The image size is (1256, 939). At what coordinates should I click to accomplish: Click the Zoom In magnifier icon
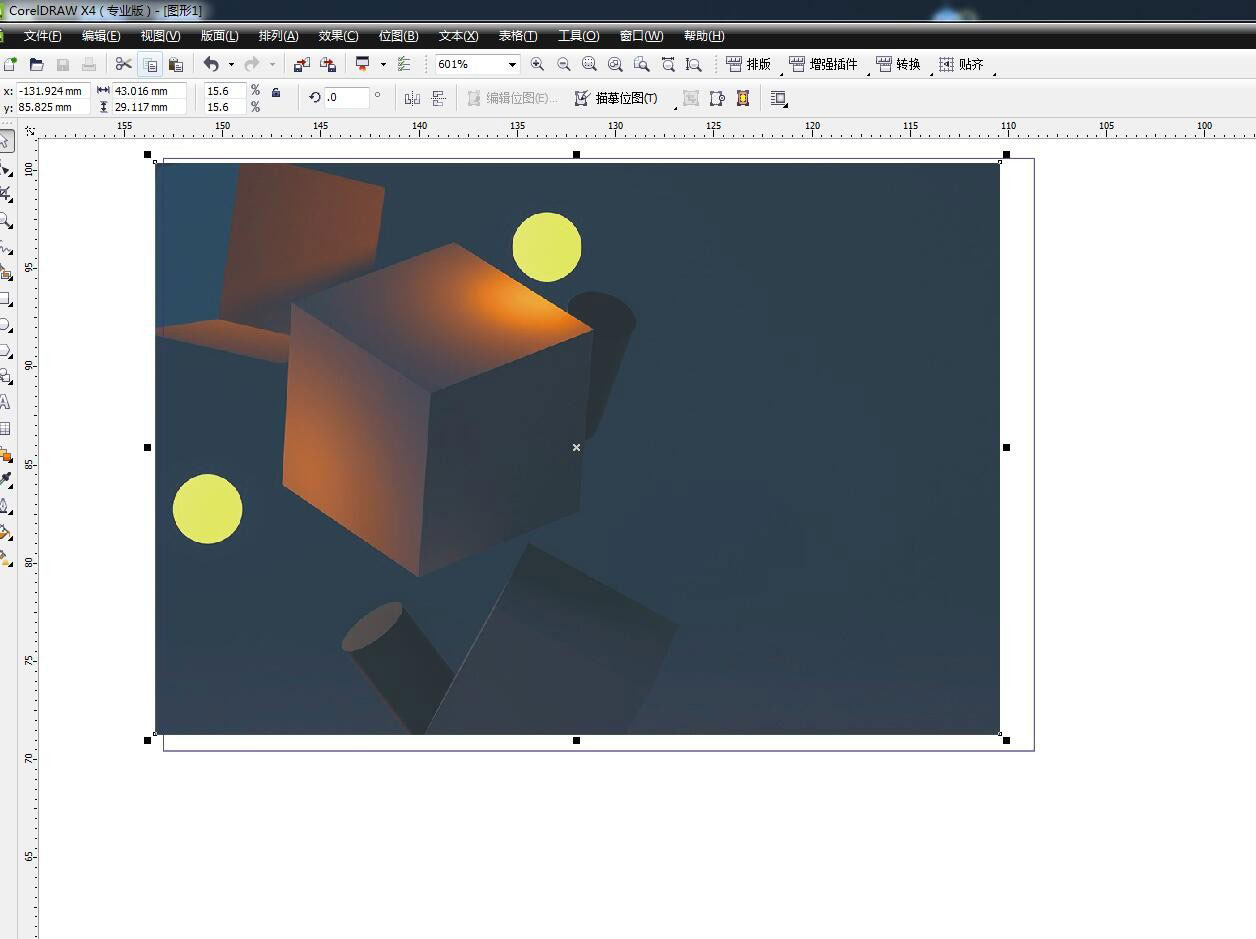click(x=537, y=64)
